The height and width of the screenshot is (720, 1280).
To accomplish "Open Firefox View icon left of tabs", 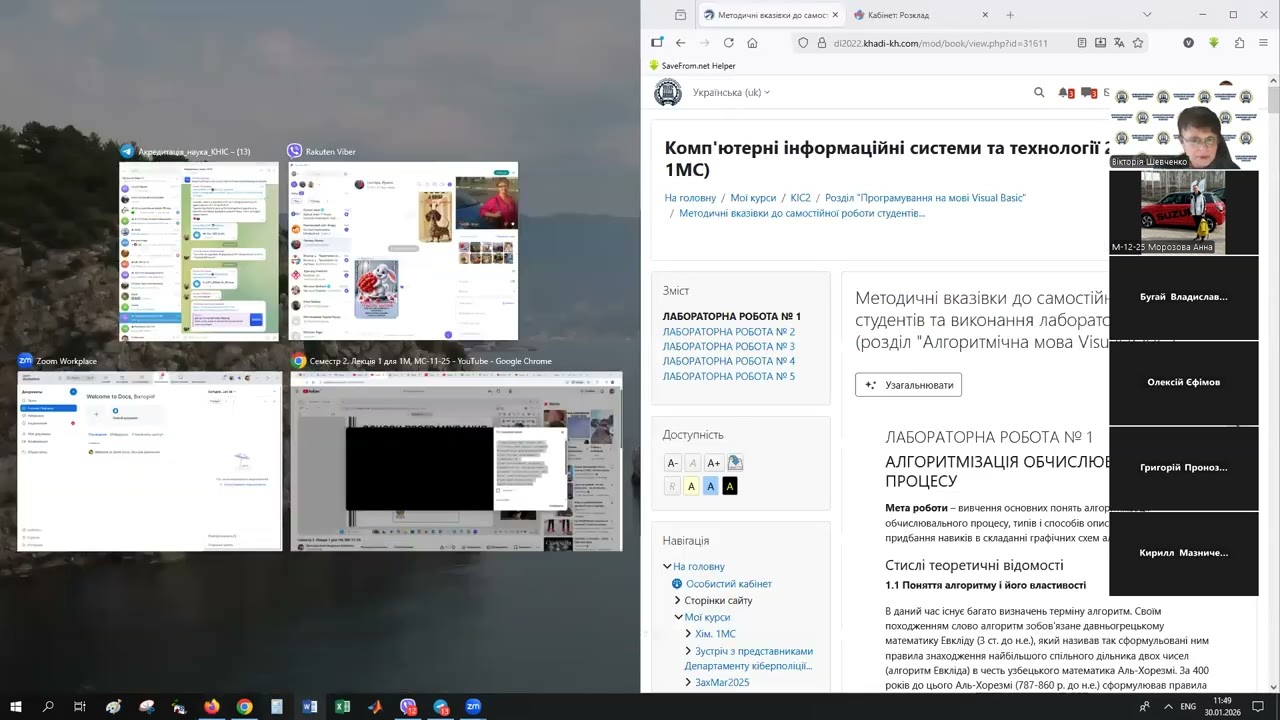I will [680, 15].
